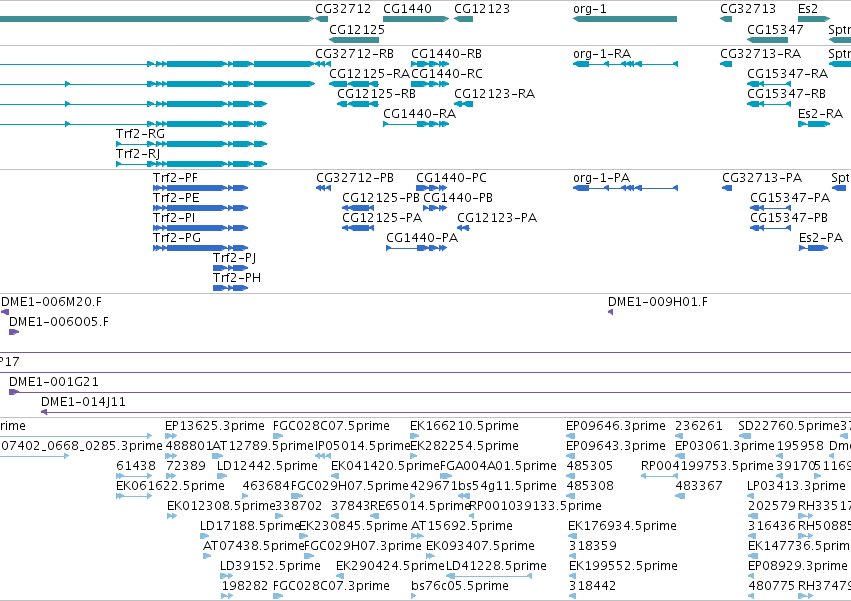The image size is (851, 601).
Task: Select the LD41228.5prime EST glyph
Action: coord(489,576)
